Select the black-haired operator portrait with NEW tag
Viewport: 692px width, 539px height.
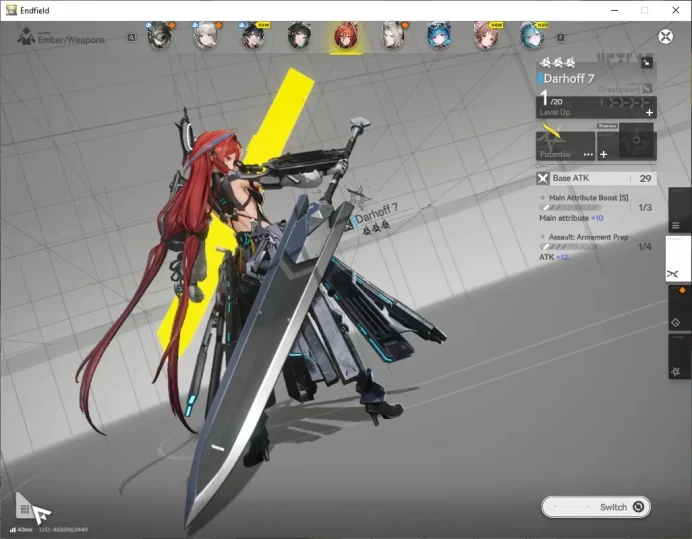coord(253,36)
